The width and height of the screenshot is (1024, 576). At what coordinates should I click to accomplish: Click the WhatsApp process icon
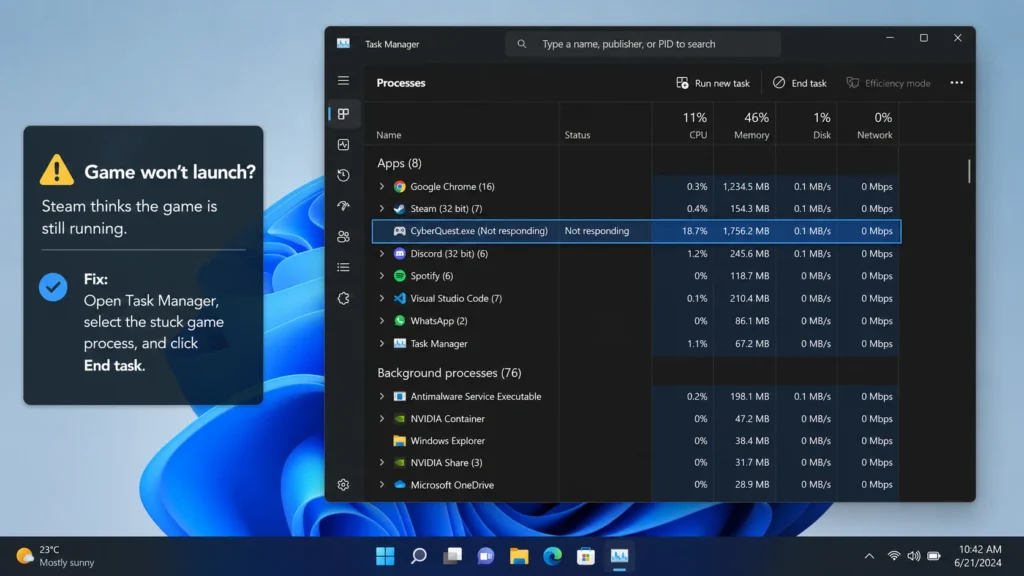point(400,321)
